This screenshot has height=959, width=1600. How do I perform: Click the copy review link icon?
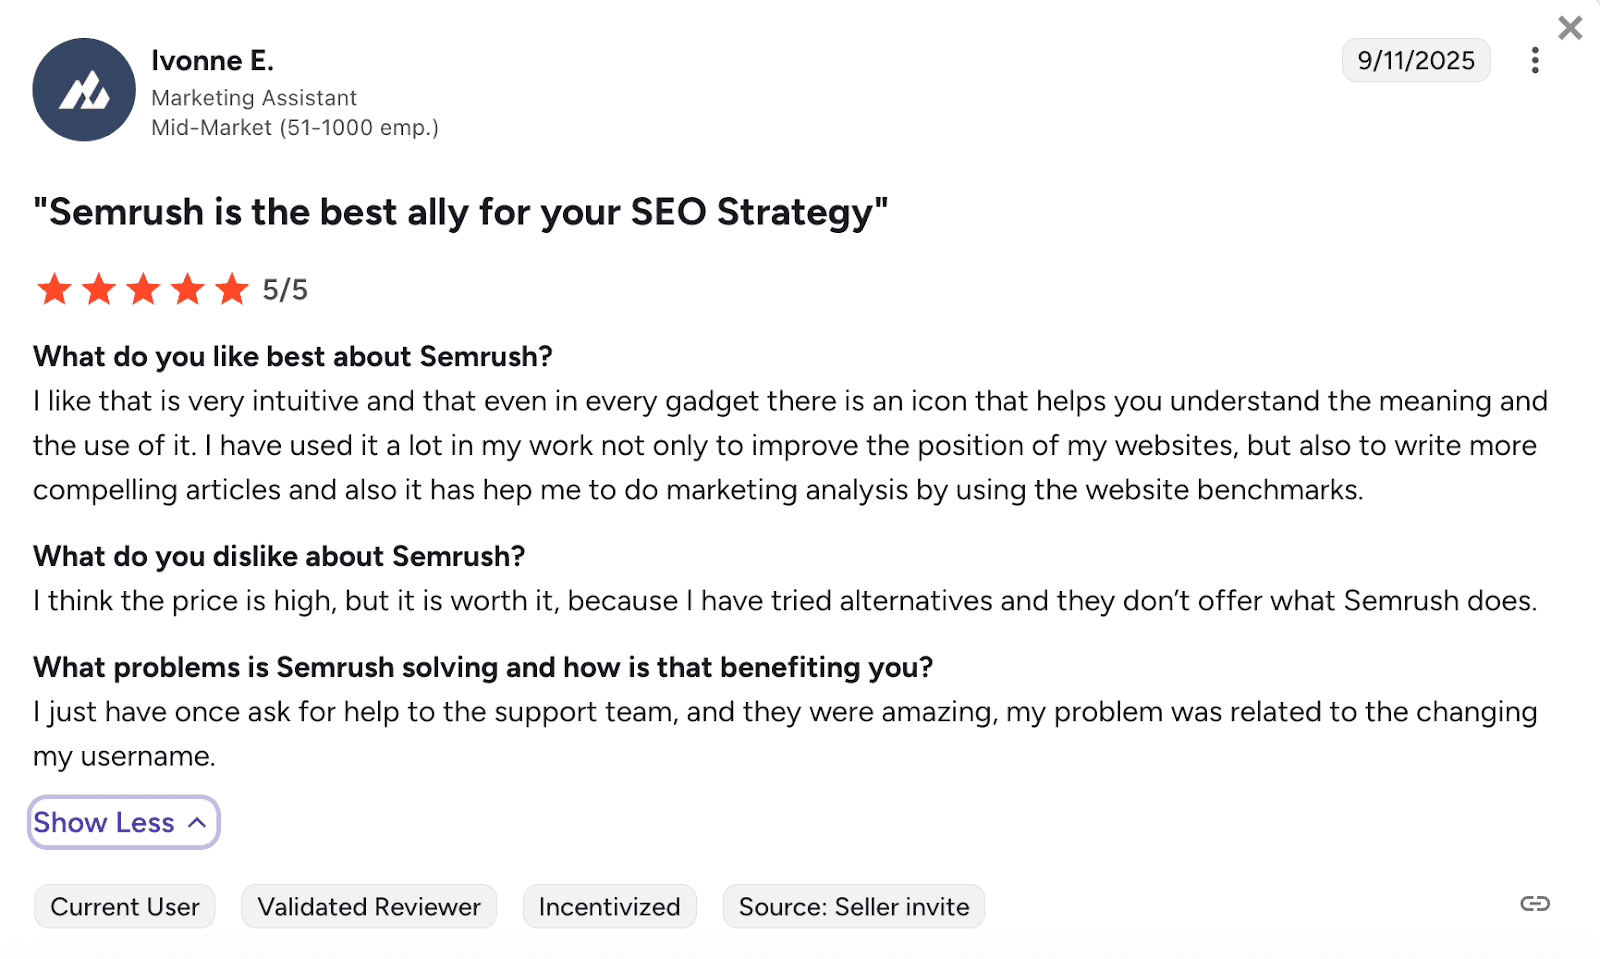pyautogui.click(x=1535, y=904)
